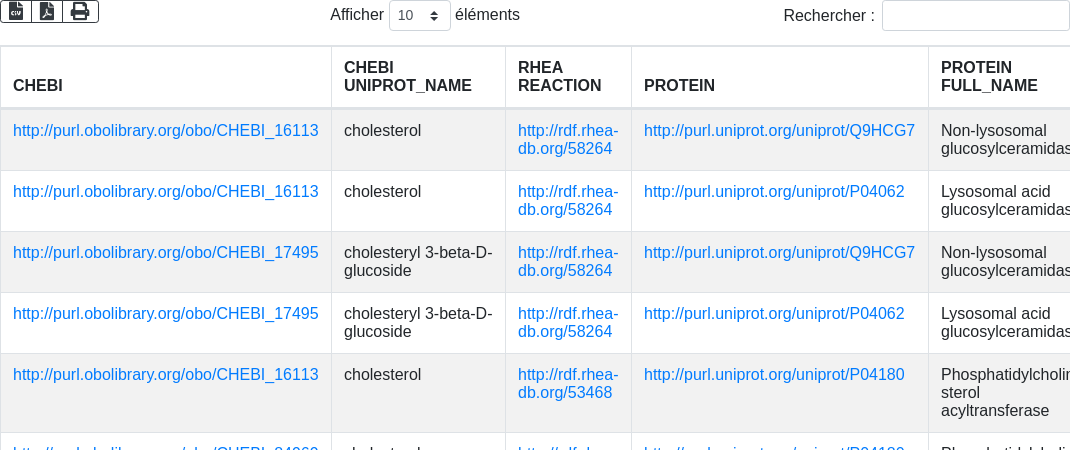Open CHEBI_16113 link in first row

pyautogui.click(x=166, y=130)
